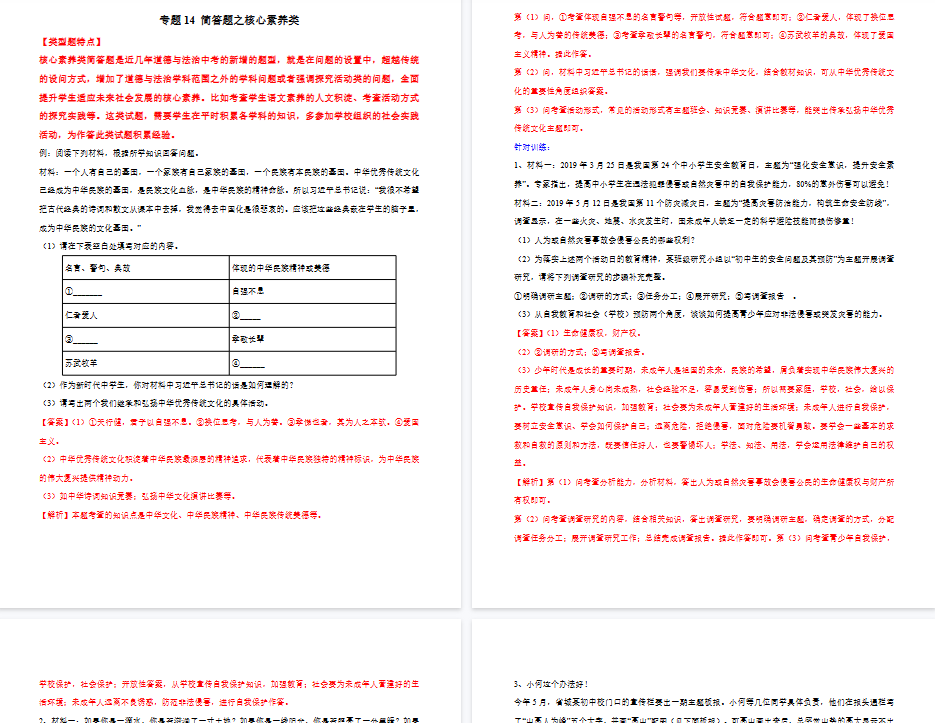Viewport: 935px width, 723px height.
Task: Click the line '材料二：2019年5月12日'
Action: coord(702,203)
